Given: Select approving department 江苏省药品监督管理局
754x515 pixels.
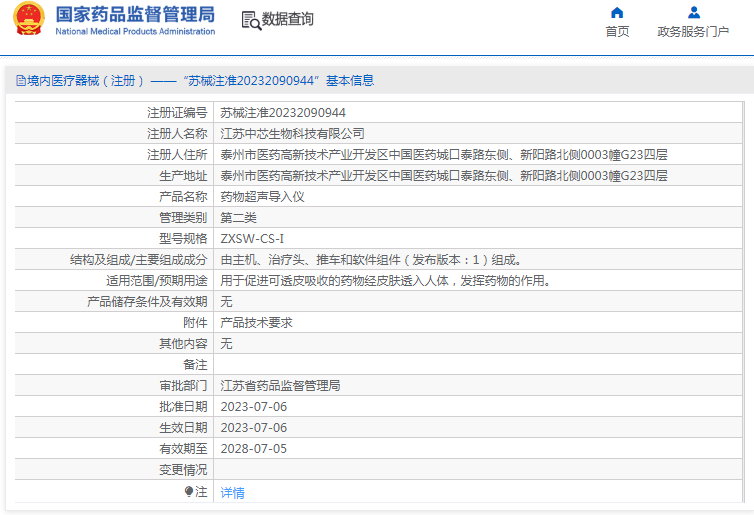Looking at the screenshot, I should coord(280,386).
